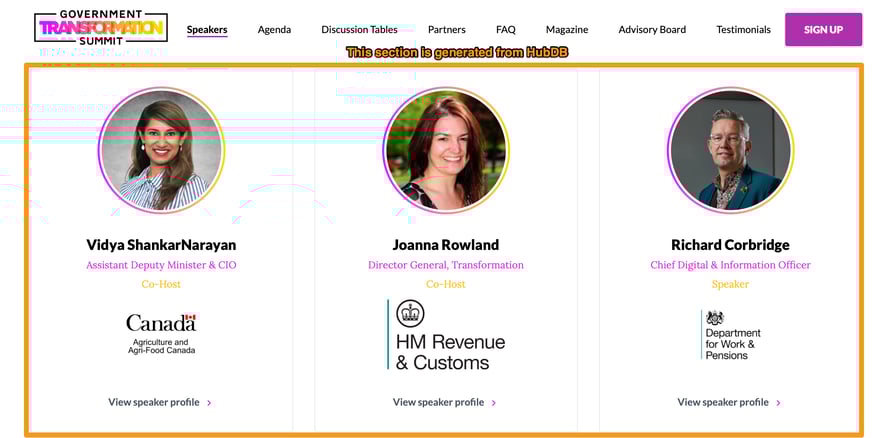Select Richard Corbridge's circular portrait
893x438 pixels.
[x=730, y=150]
